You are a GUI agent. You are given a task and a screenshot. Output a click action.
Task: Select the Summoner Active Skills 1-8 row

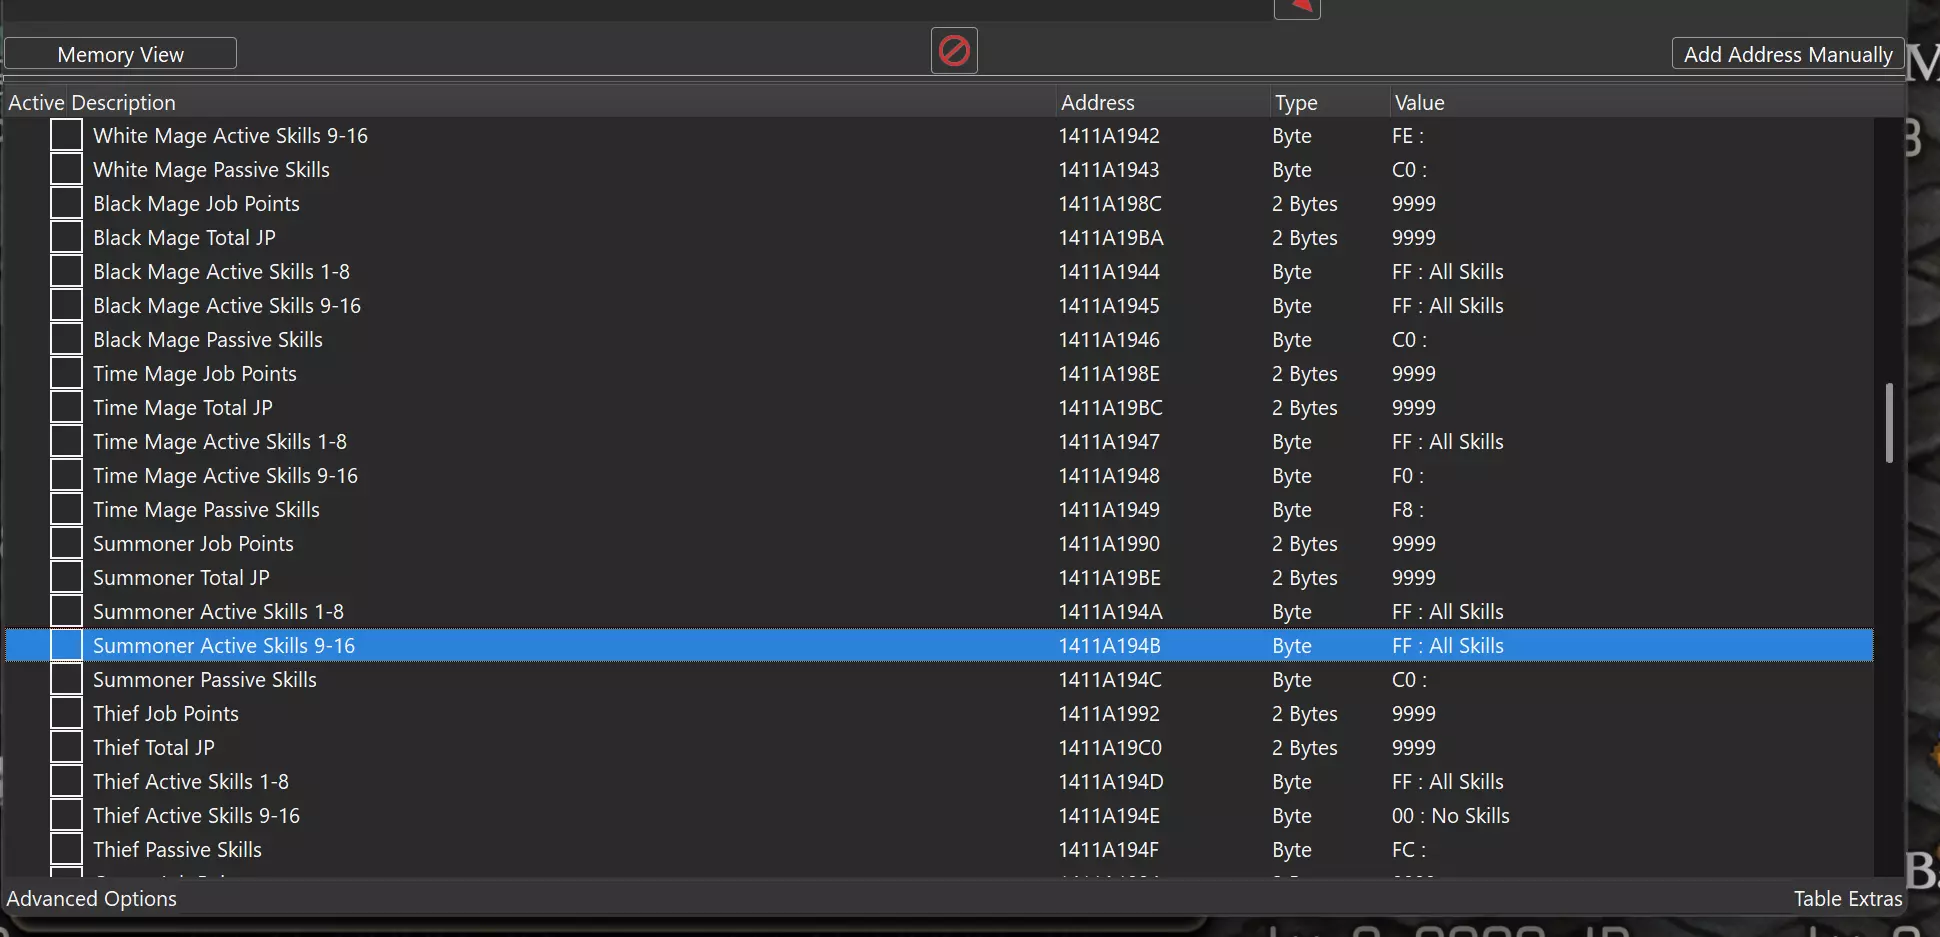(938, 611)
